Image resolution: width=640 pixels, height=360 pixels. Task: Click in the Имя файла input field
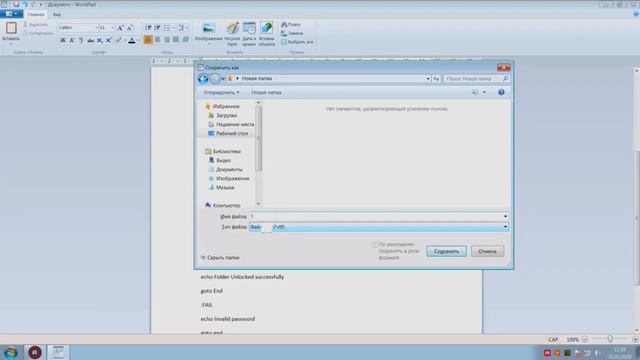[x=376, y=216]
